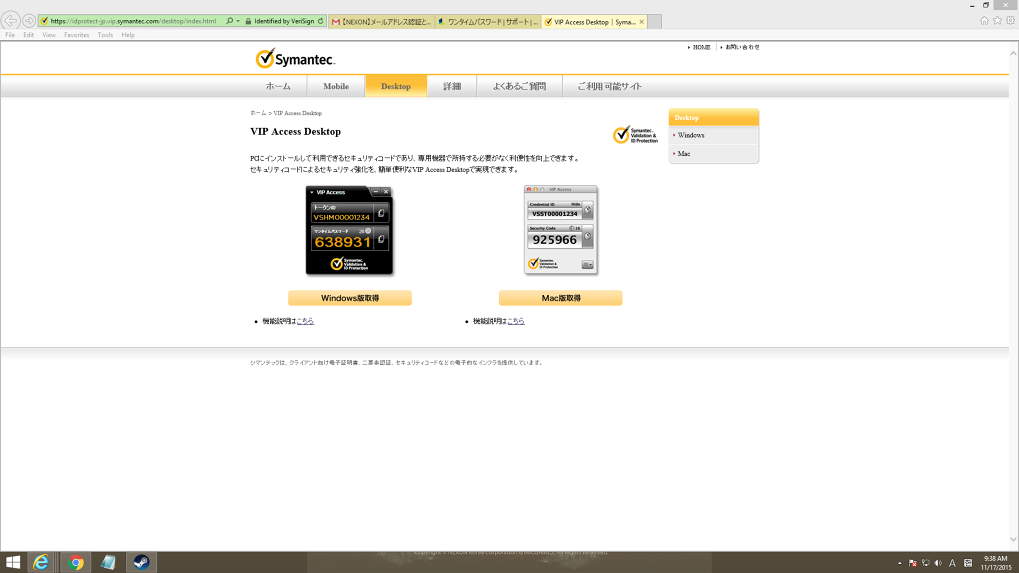1019x573 pixels.
Task: Show hidden system tray icons
Action: click(900, 562)
